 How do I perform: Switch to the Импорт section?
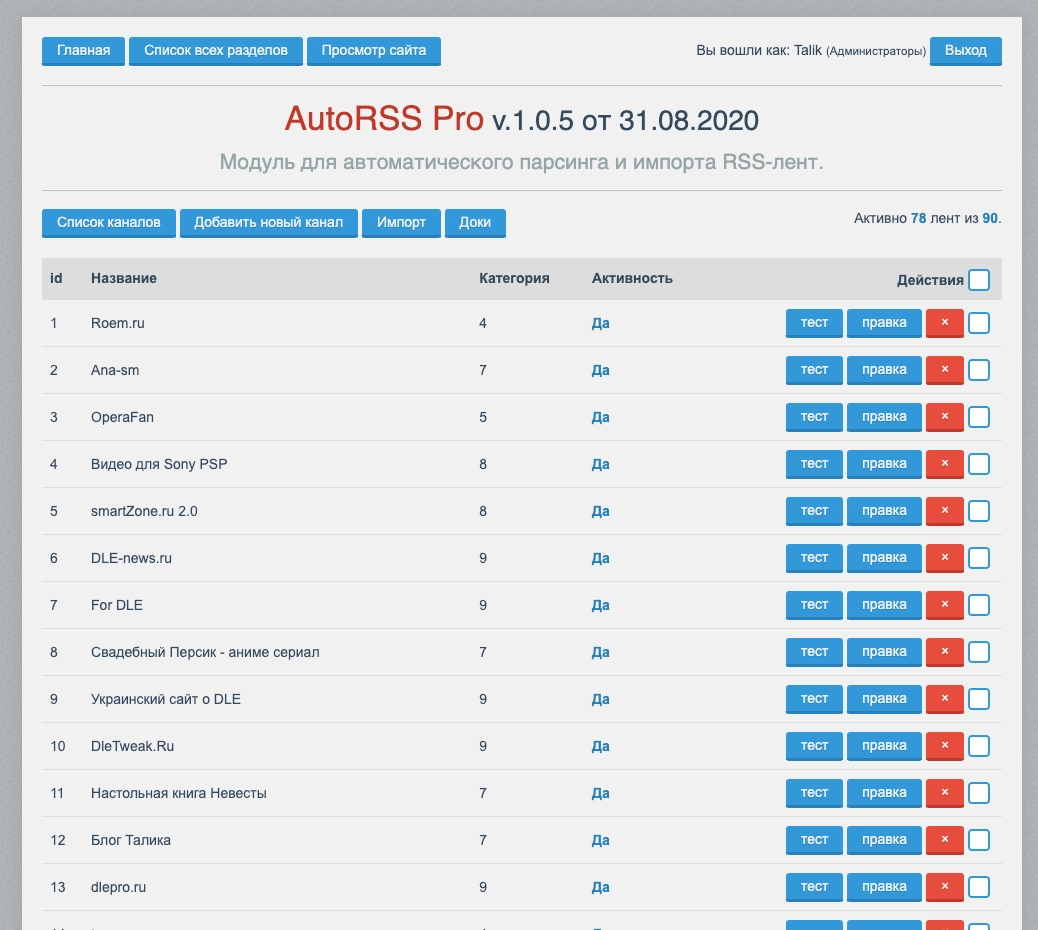click(x=401, y=223)
